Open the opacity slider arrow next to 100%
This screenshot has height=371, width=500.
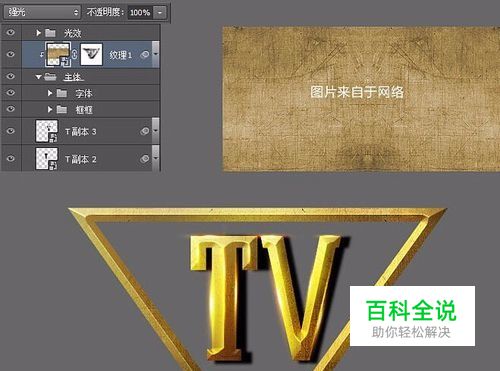(160, 13)
